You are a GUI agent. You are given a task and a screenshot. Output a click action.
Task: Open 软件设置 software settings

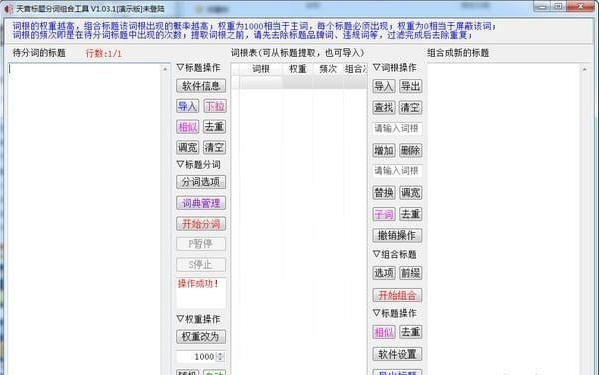tap(397, 354)
